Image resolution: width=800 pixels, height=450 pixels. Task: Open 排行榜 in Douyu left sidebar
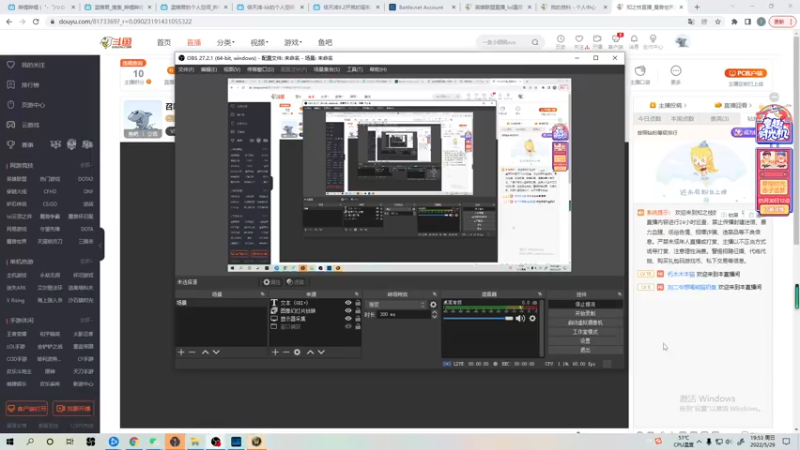(x=31, y=85)
